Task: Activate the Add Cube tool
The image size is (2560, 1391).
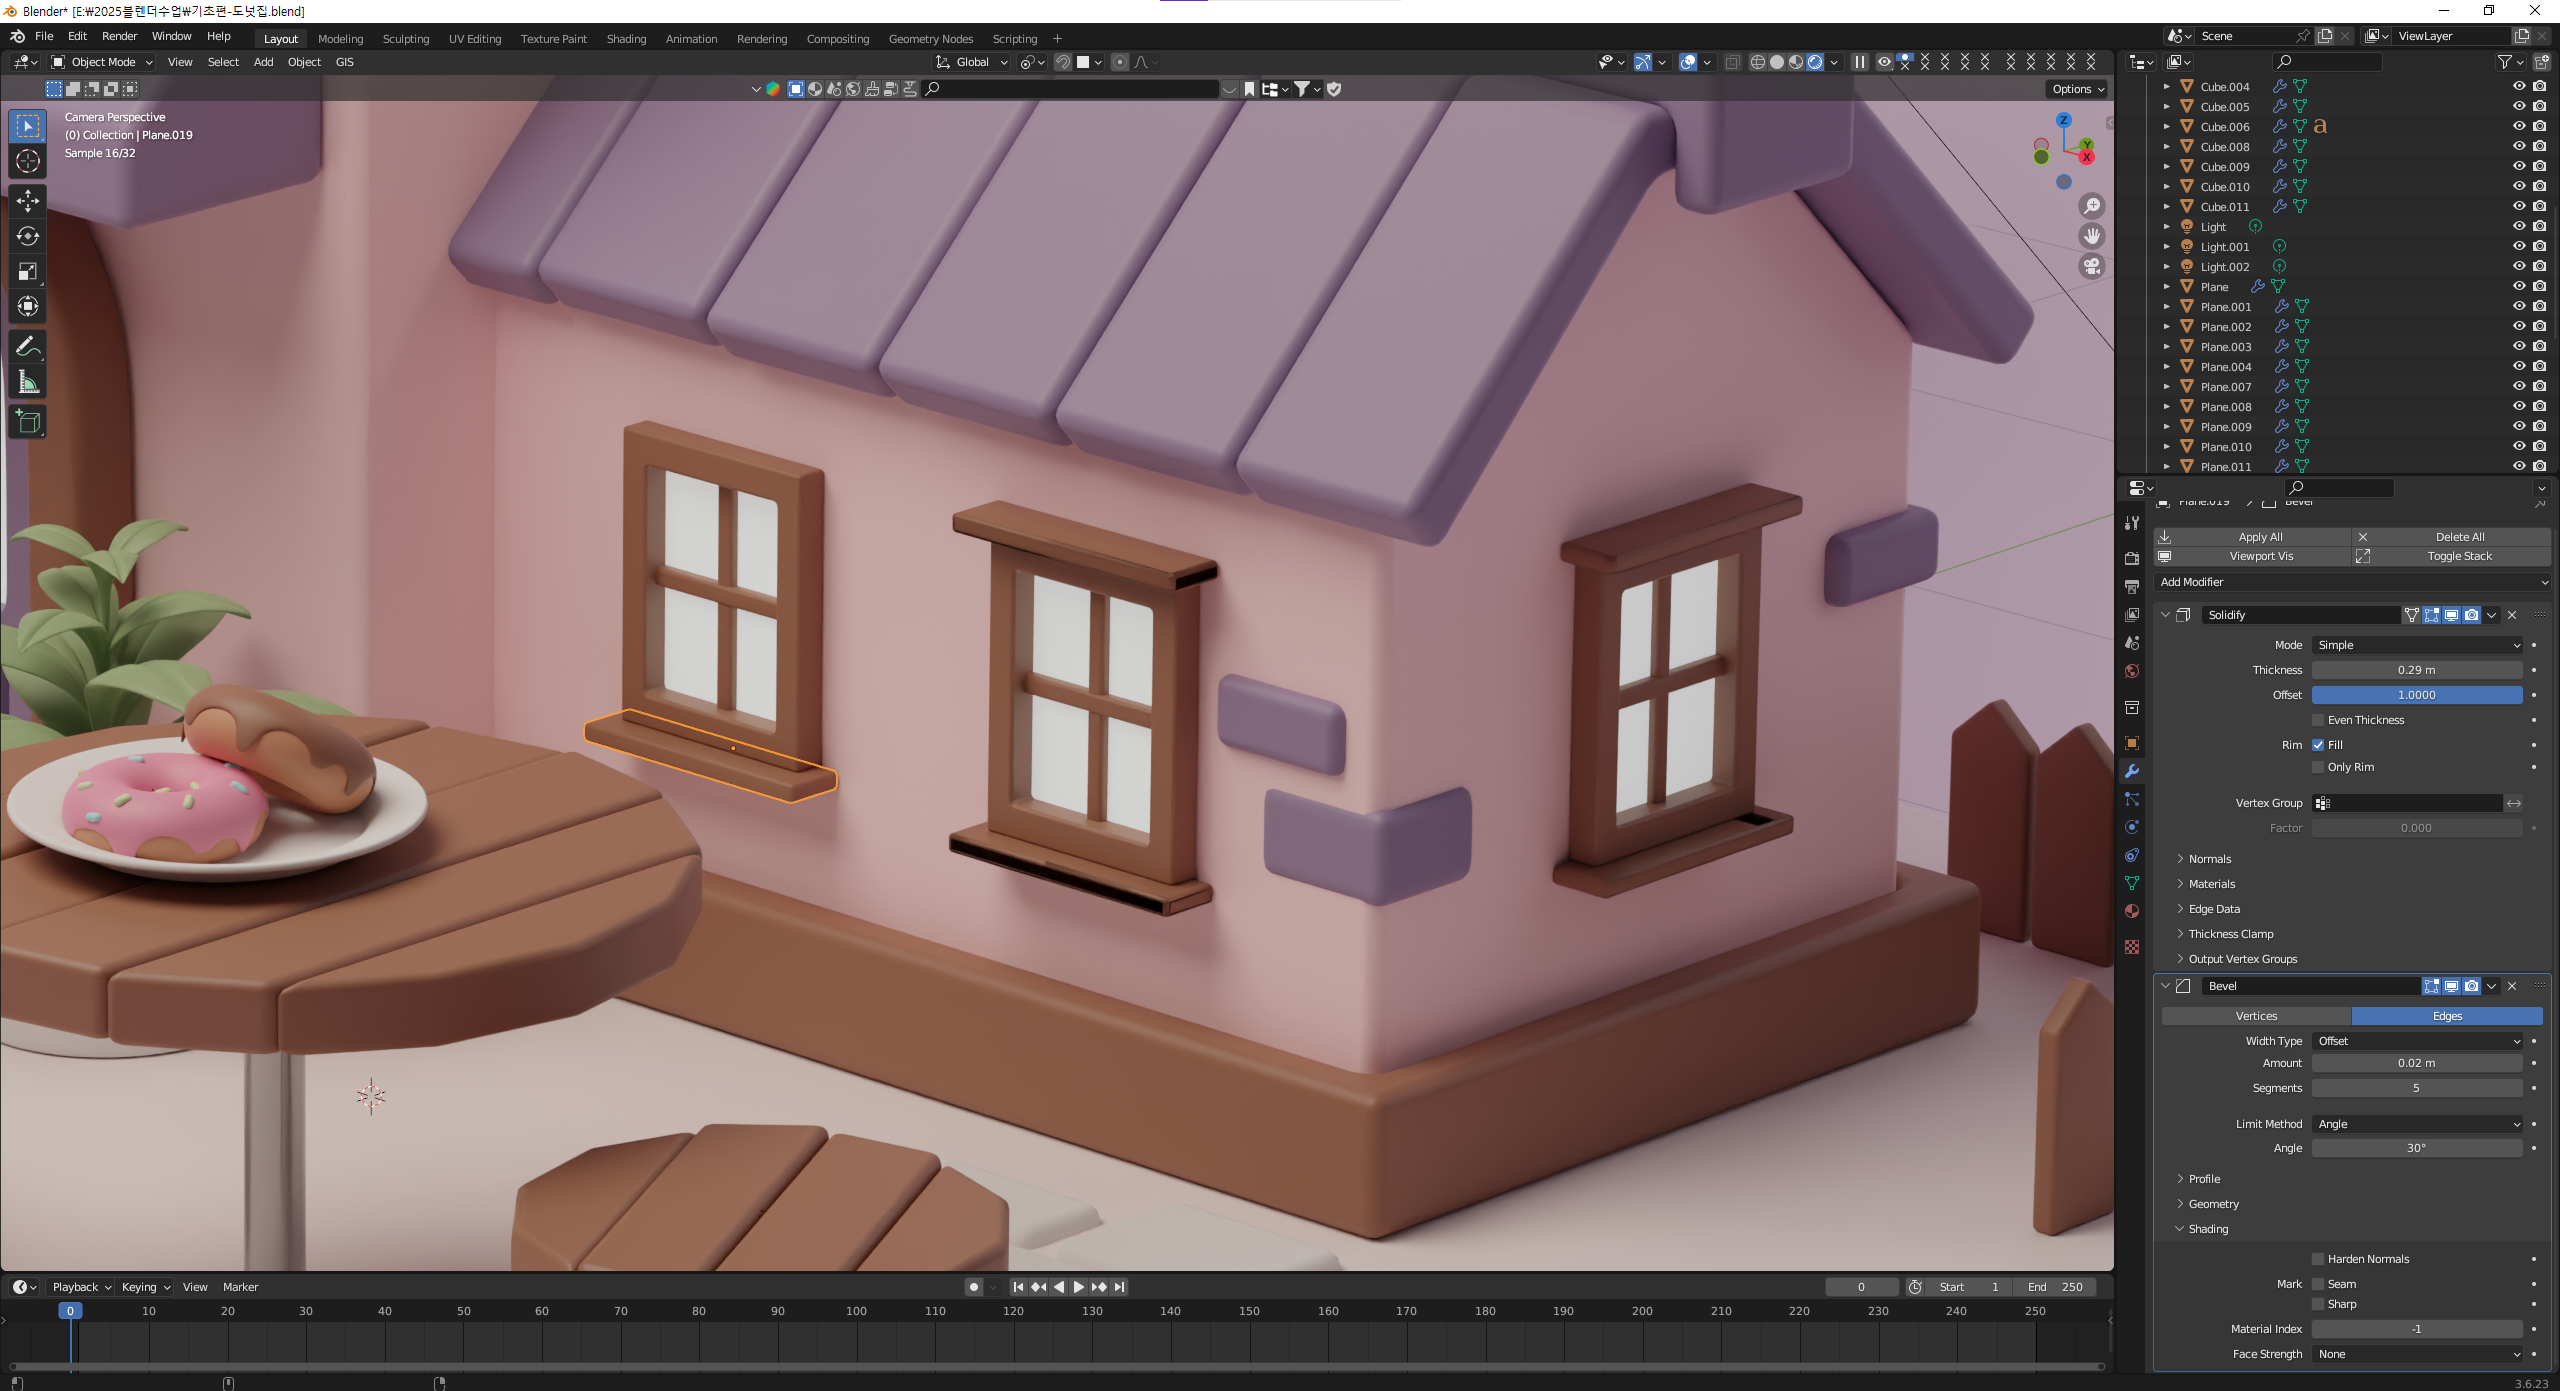Action: click(28, 422)
